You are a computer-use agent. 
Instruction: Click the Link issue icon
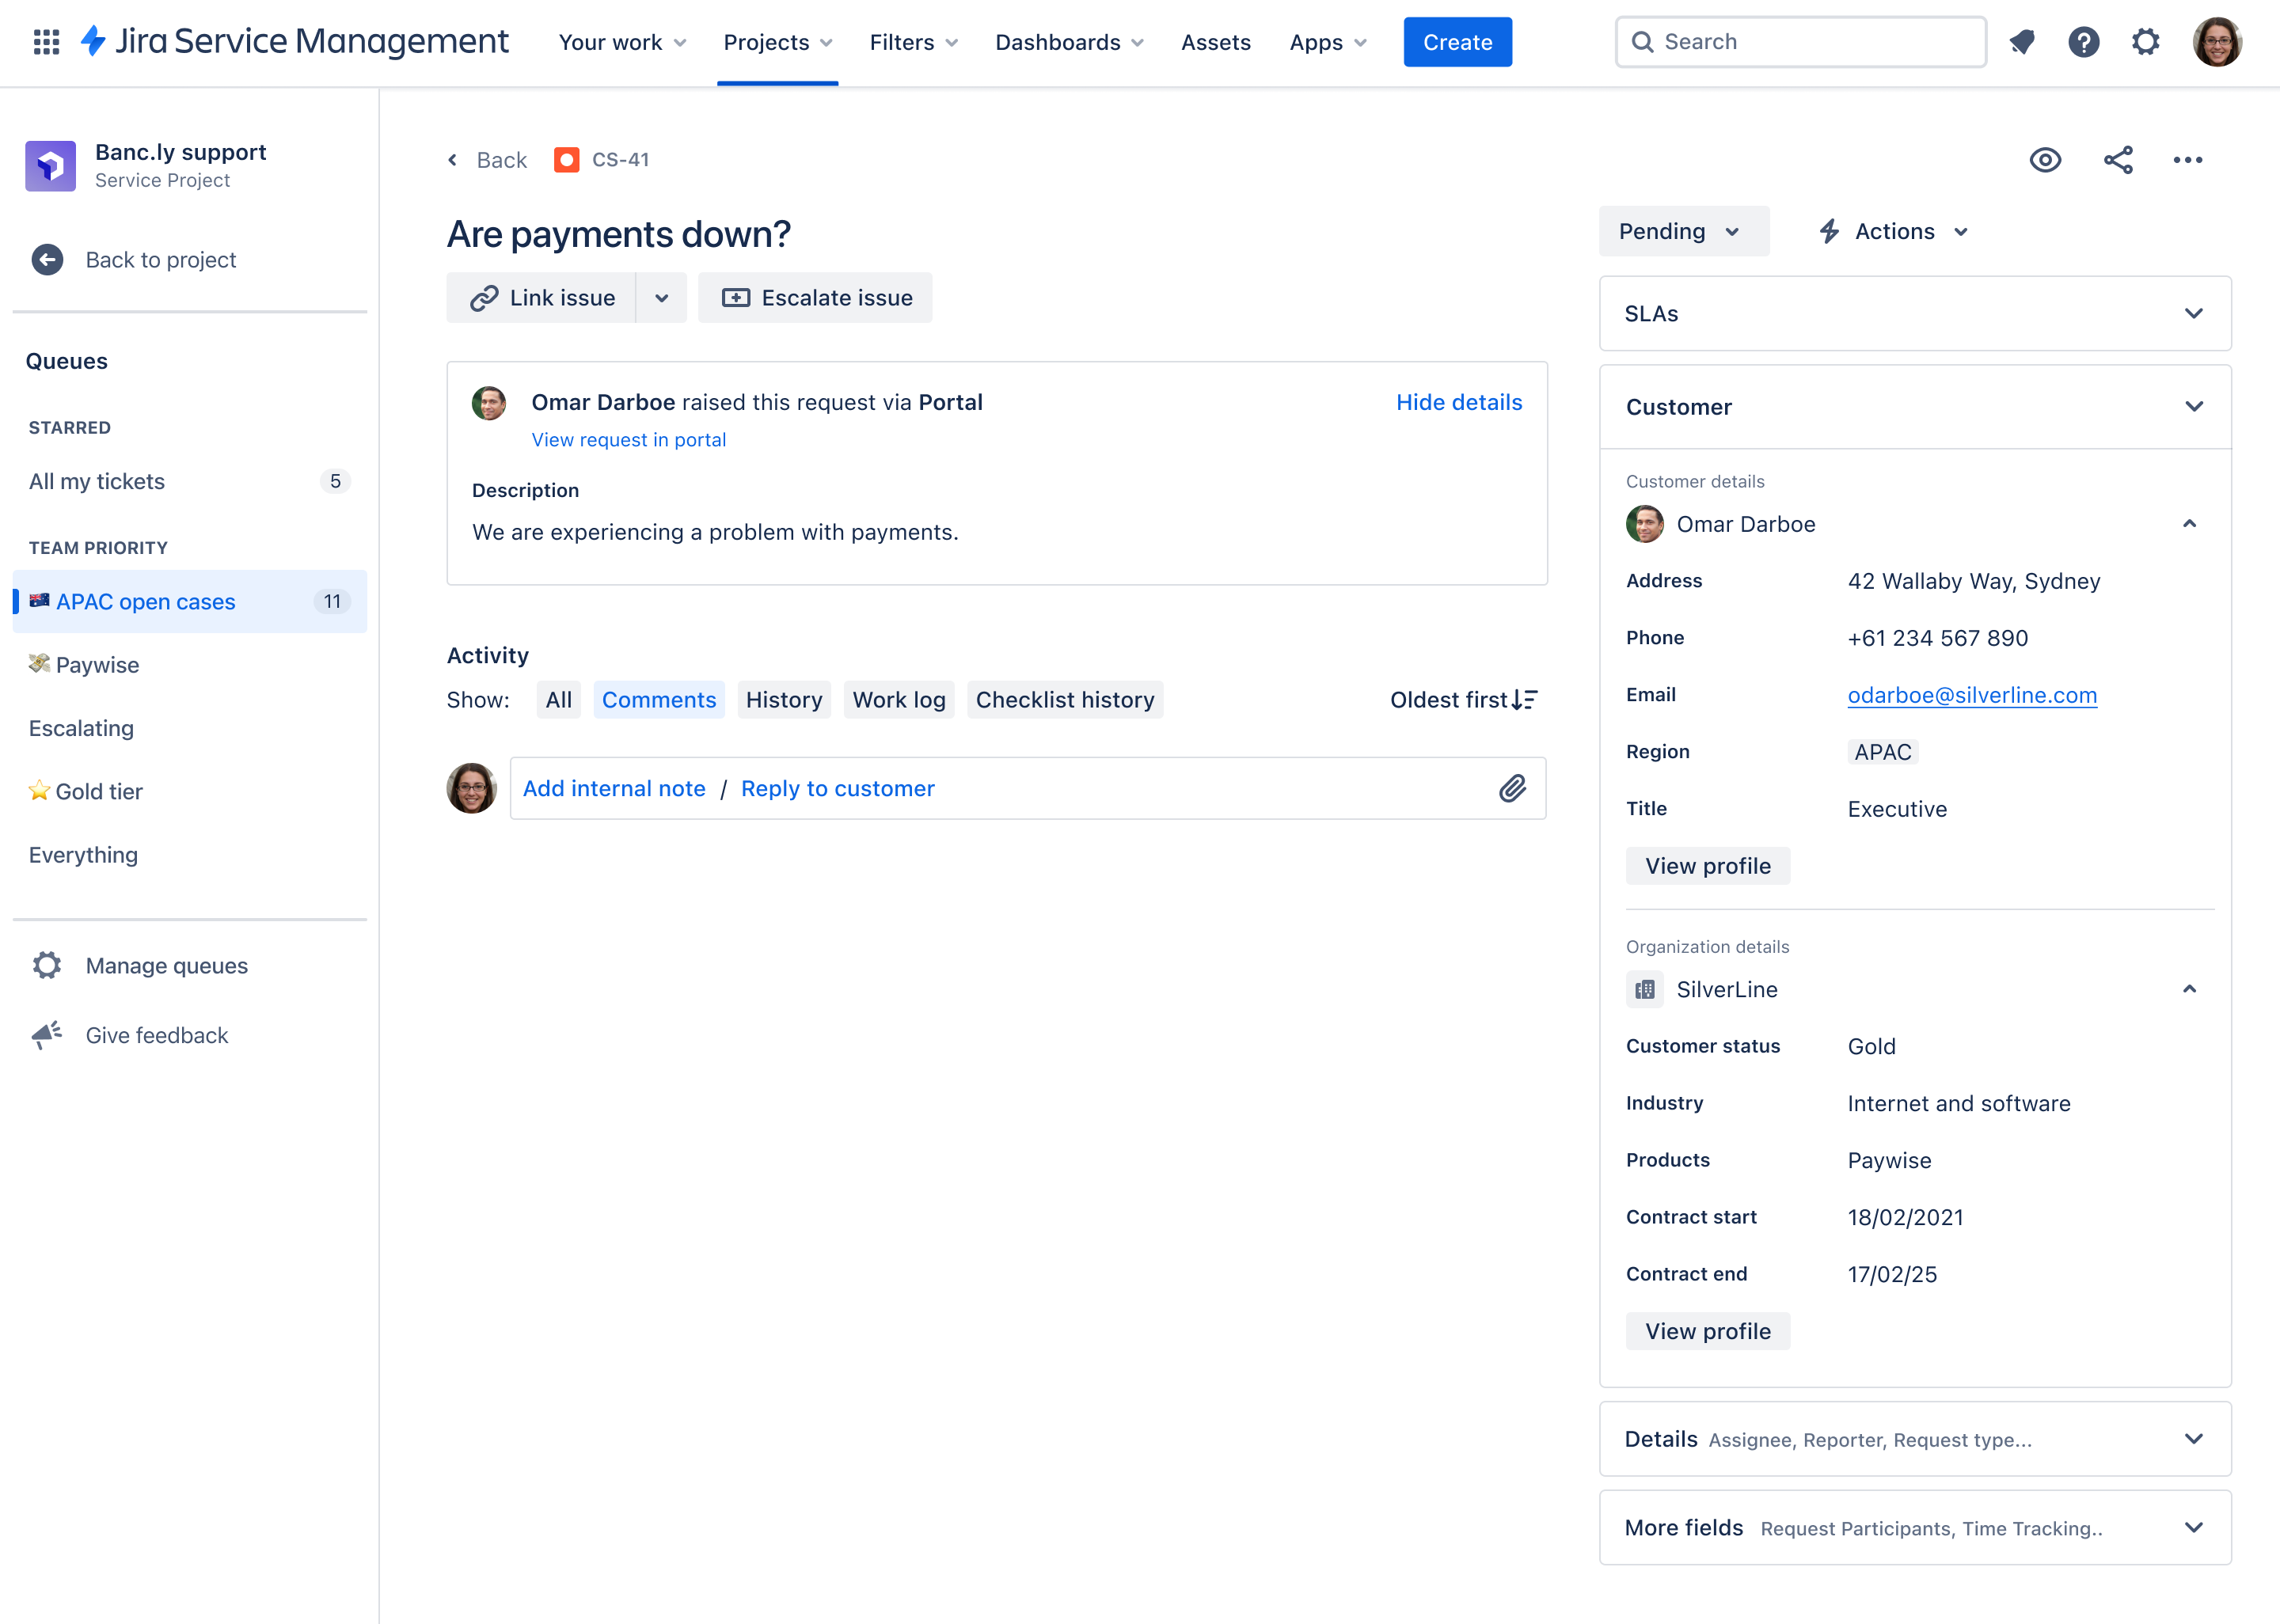484,297
